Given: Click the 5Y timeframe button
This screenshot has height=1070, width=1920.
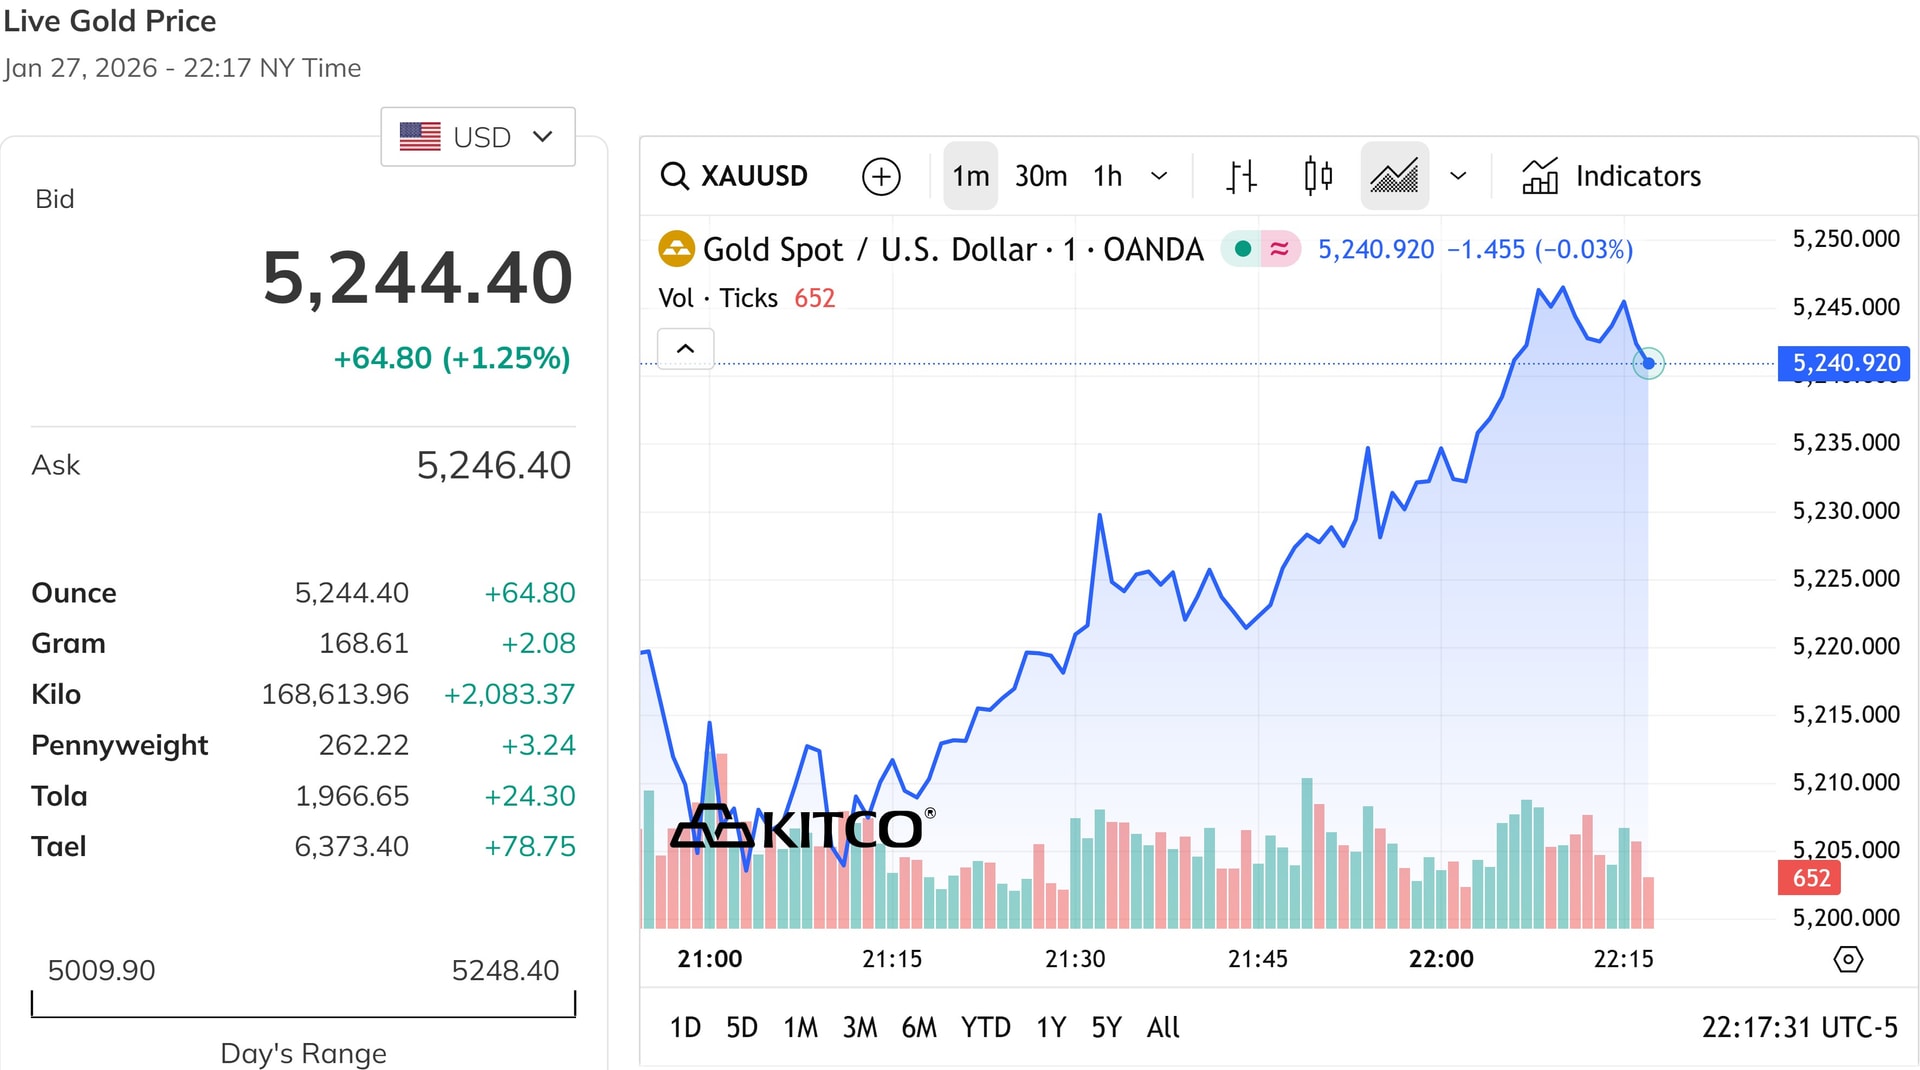Looking at the screenshot, I should pyautogui.click(x=1105, y=1027).
